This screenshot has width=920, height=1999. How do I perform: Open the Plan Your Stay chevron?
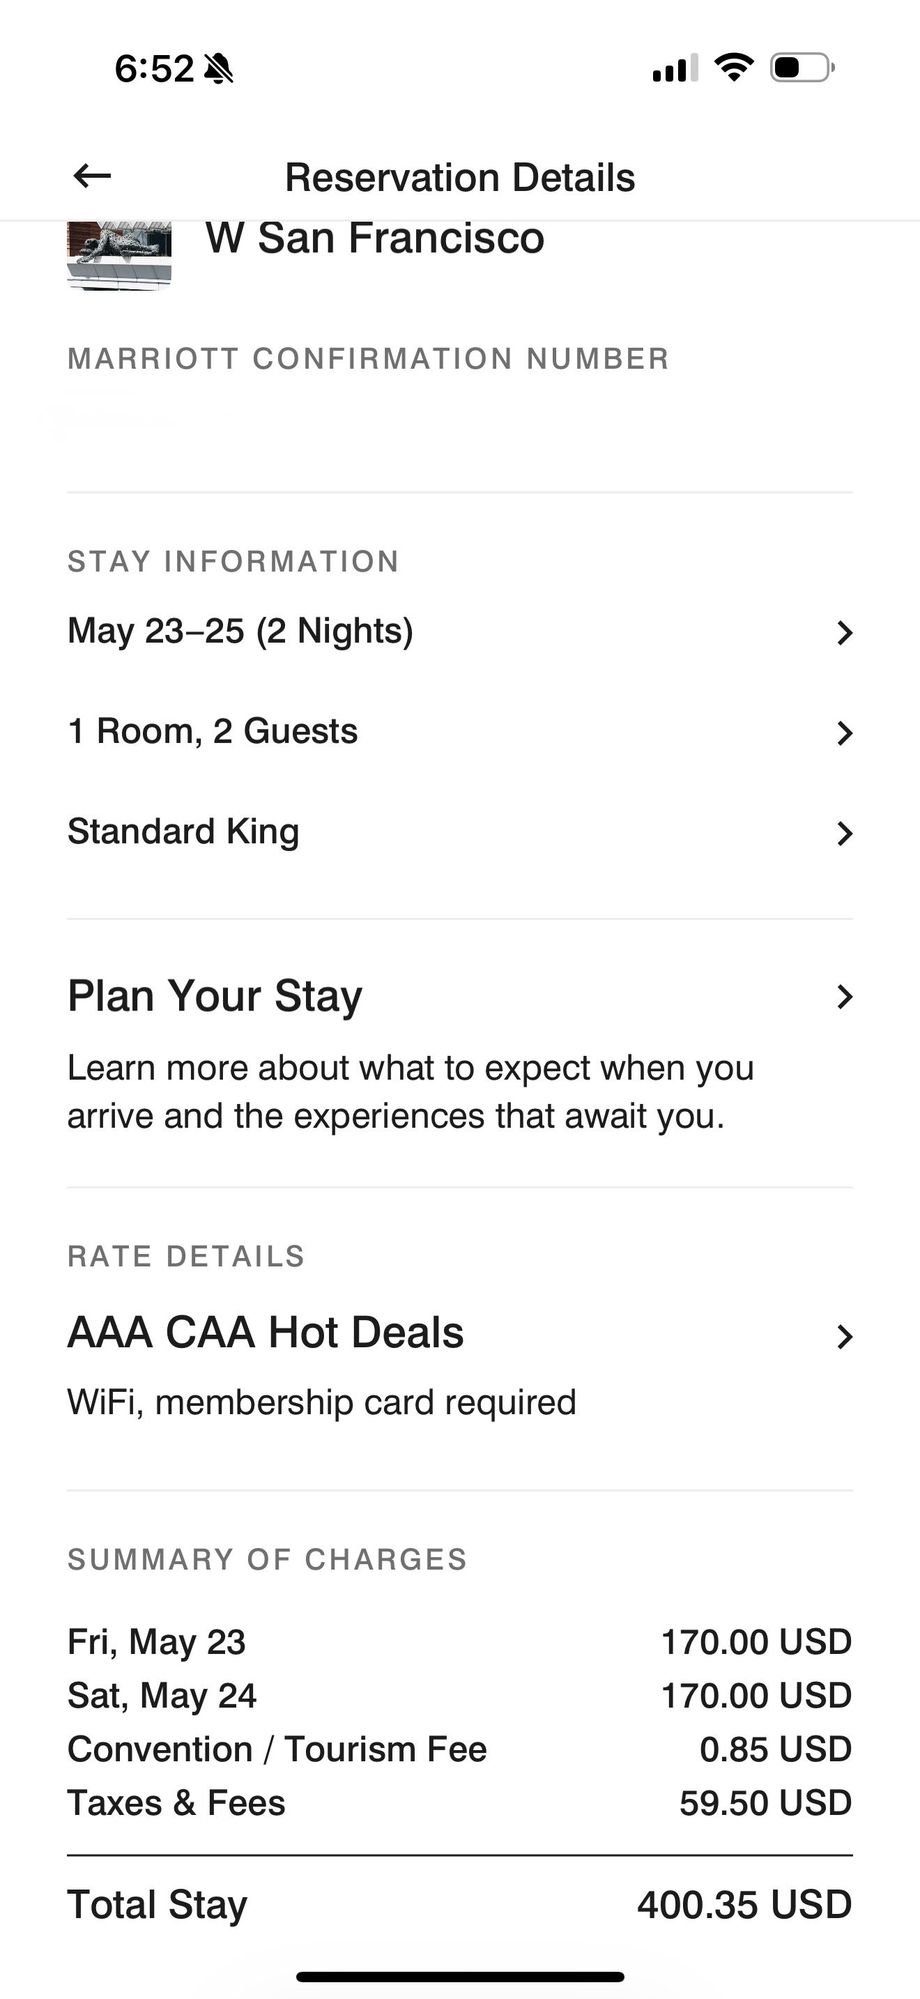click(844, 997)
